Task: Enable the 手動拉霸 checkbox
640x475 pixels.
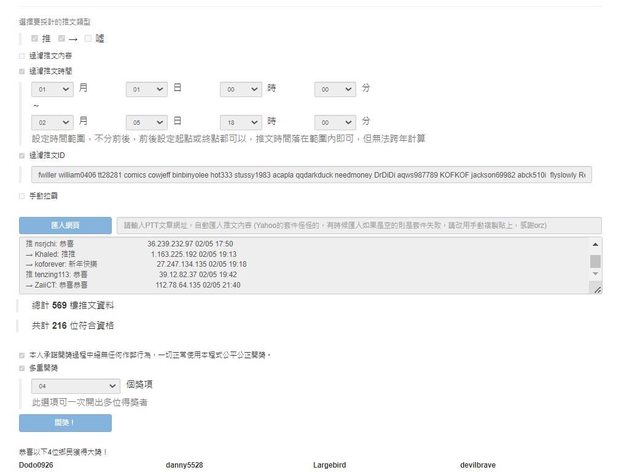Action: click(x=22, y=196)
